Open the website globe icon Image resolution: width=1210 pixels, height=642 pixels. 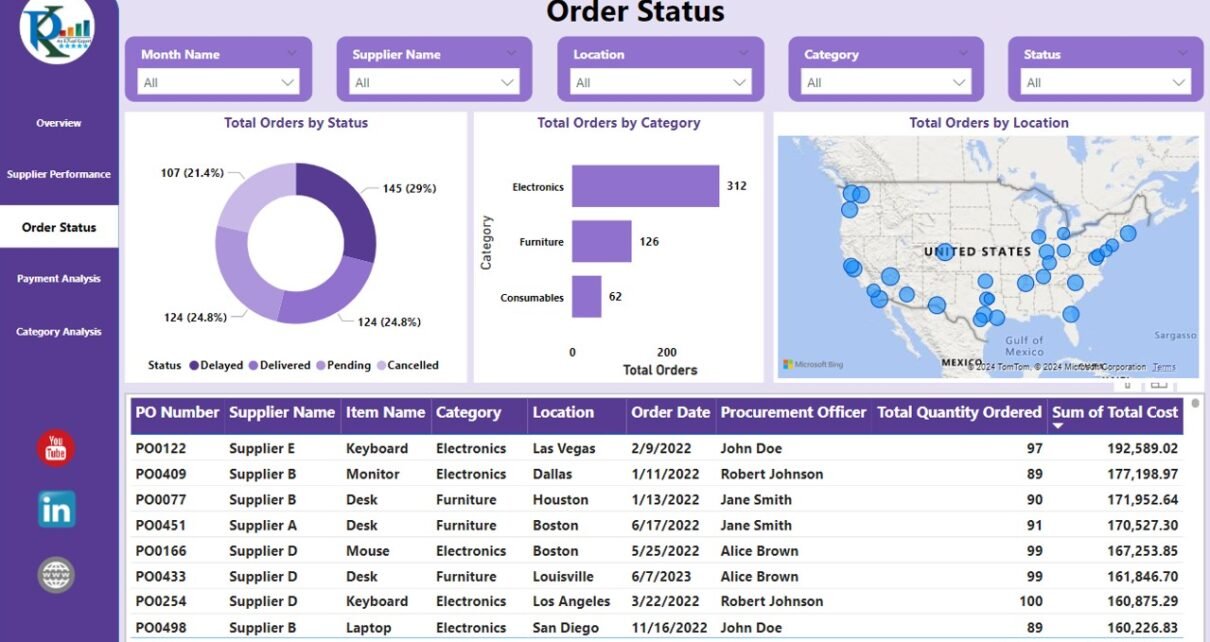pos(56,575)
